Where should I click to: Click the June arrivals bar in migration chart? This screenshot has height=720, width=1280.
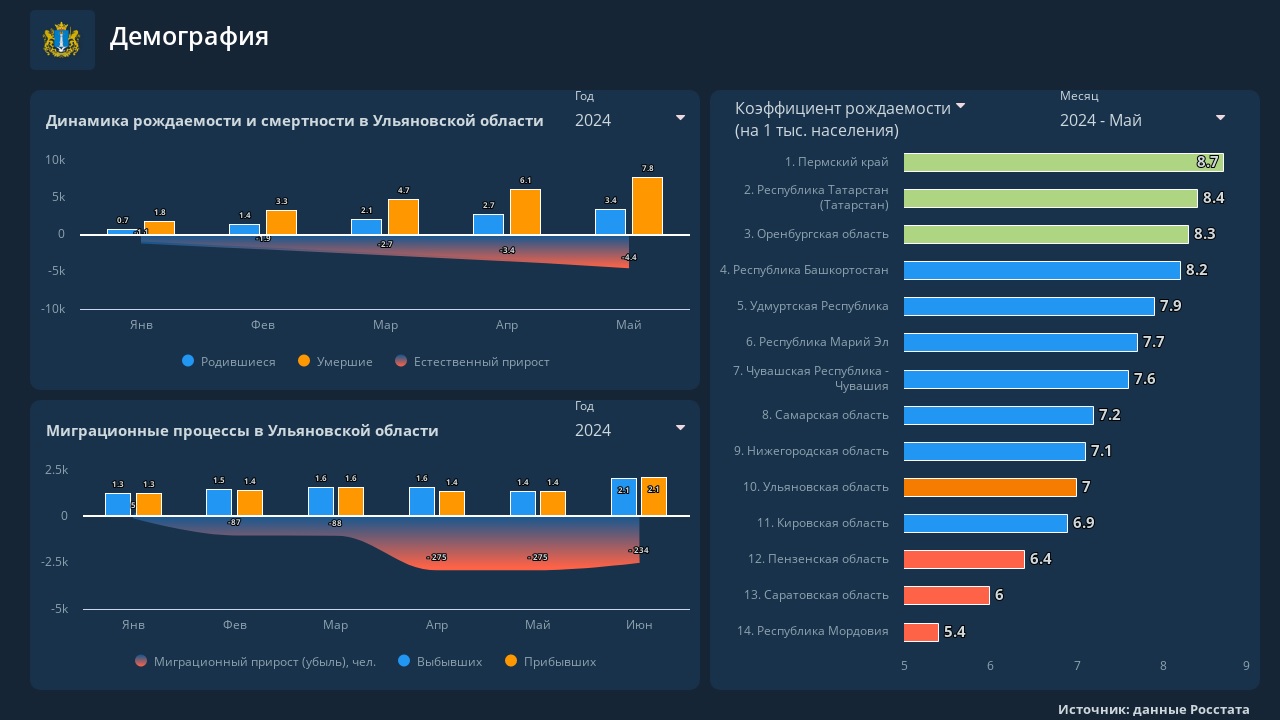[653, 497]
